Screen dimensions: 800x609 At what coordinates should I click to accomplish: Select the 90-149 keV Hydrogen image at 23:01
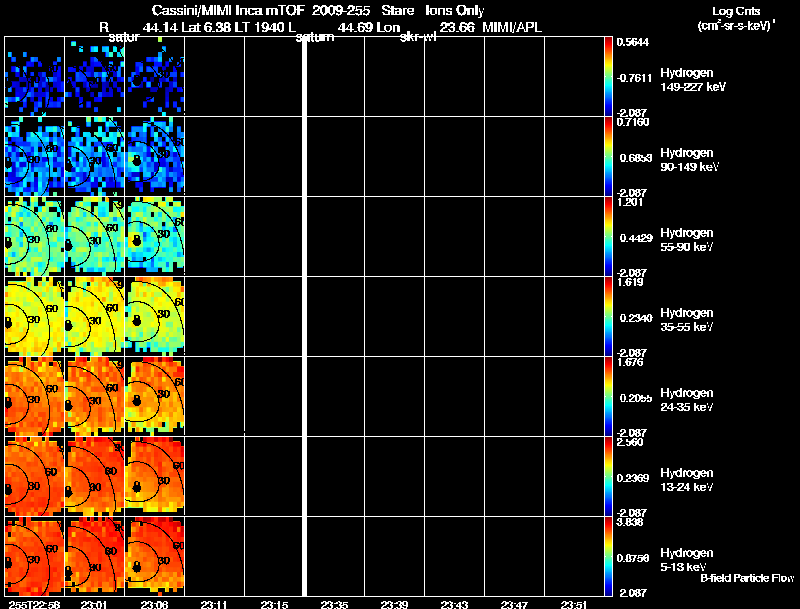click(x=94, y=156)
